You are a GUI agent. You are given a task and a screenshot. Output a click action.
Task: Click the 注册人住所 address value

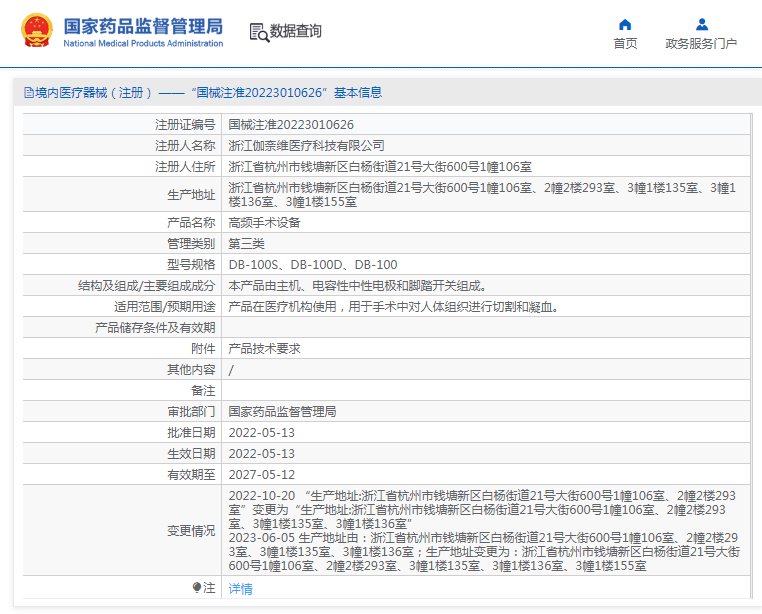click(x=380, y=167)
